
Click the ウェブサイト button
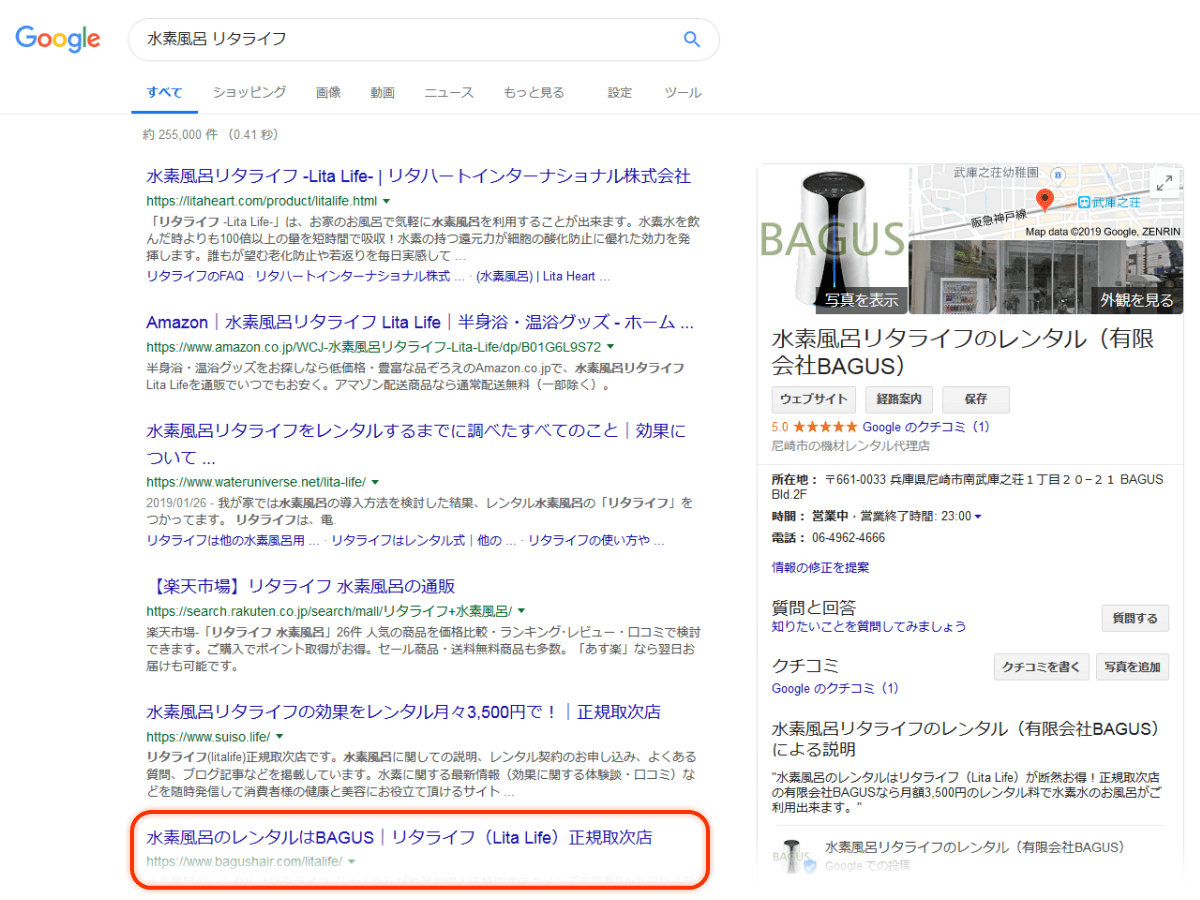tap(814, 399)
